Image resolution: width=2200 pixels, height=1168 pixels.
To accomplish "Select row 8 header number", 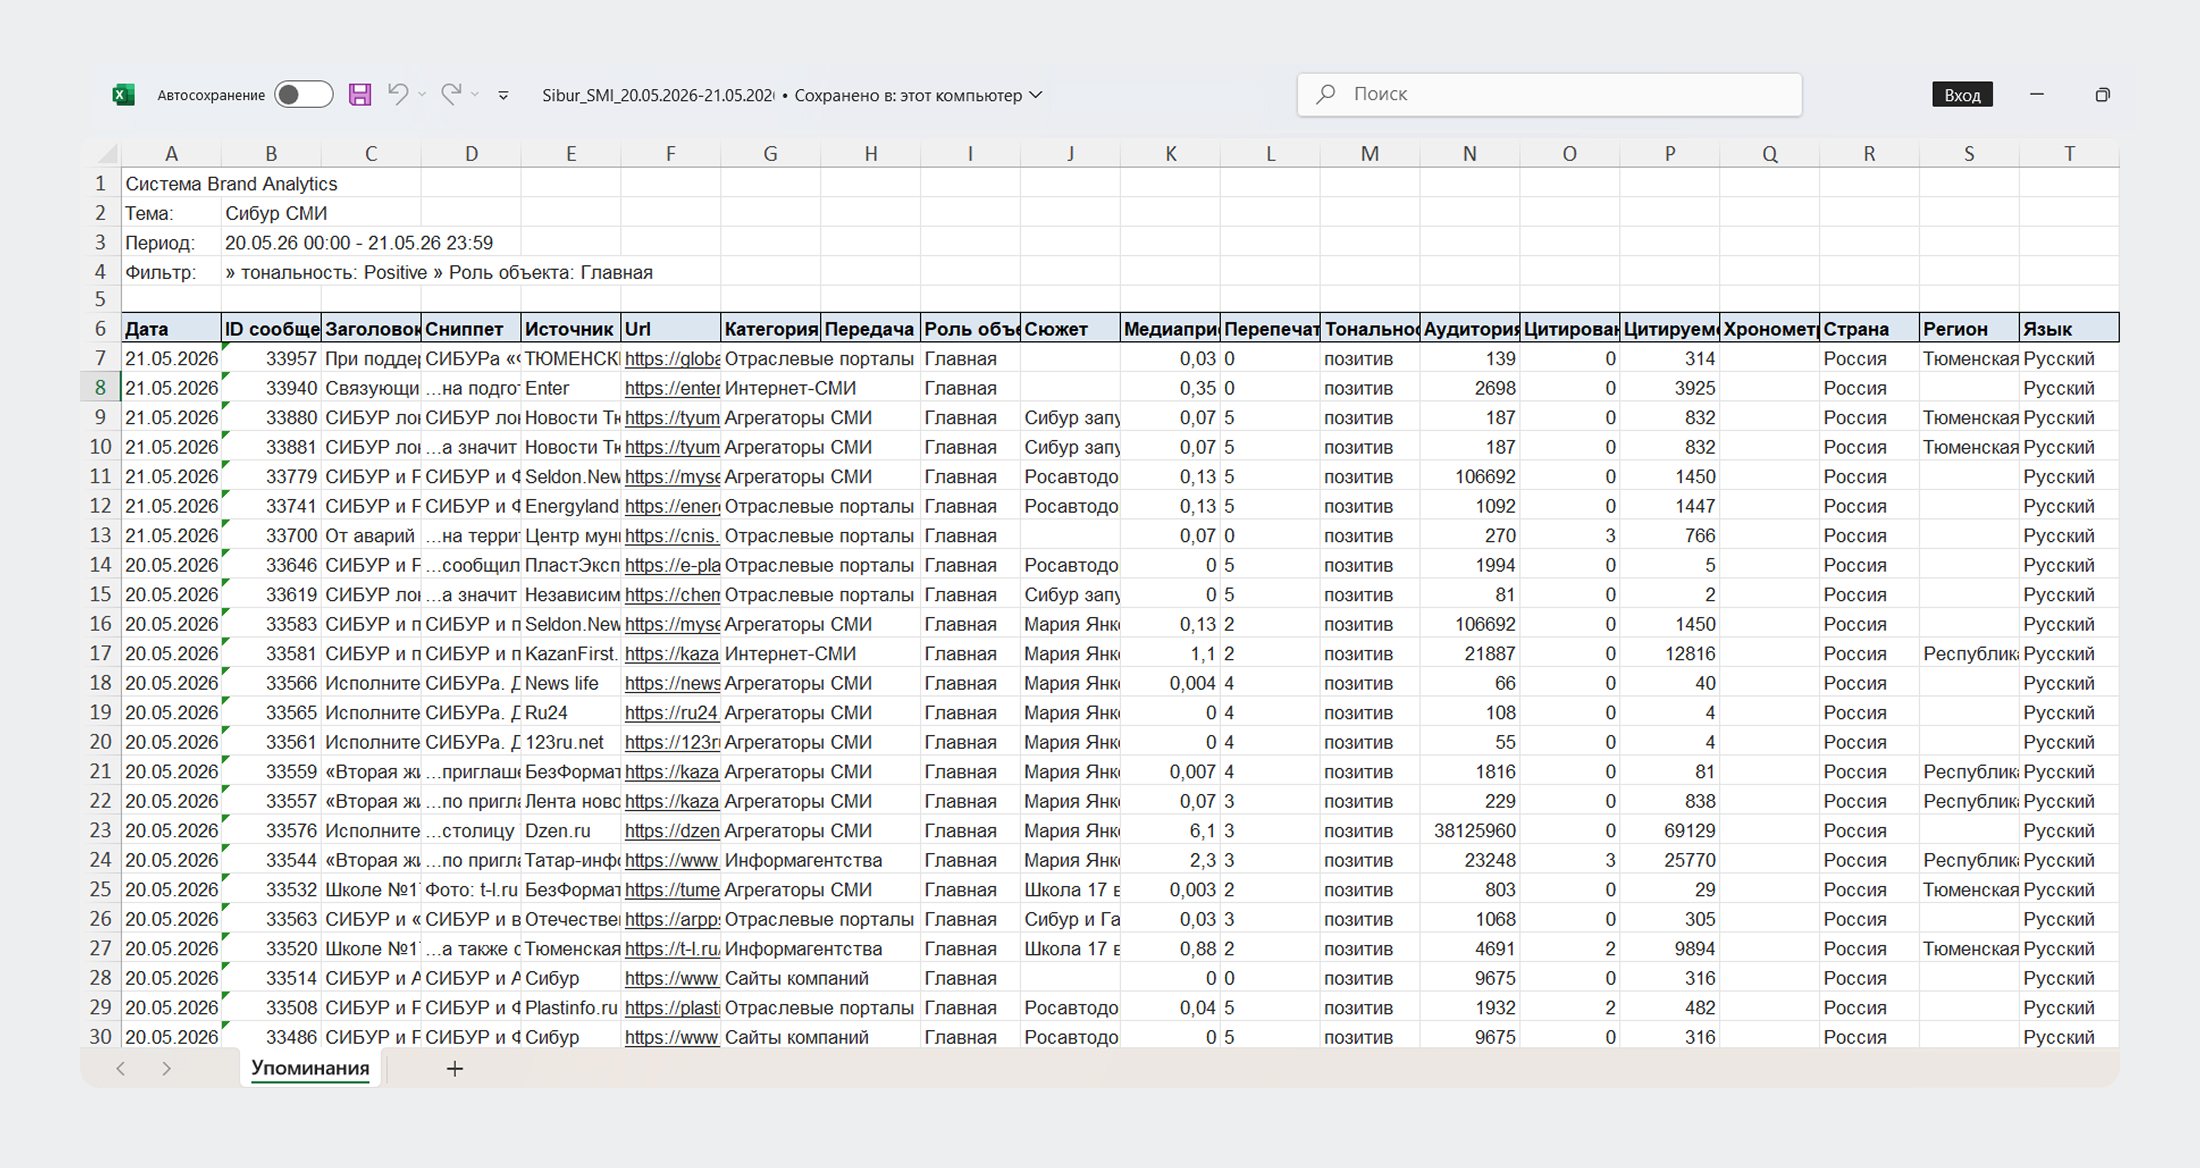I will coord(100,388).
